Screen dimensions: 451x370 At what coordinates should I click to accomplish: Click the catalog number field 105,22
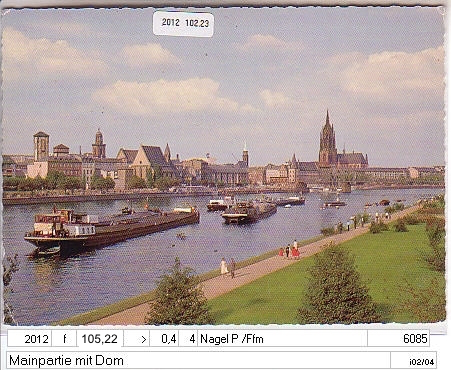100,339
